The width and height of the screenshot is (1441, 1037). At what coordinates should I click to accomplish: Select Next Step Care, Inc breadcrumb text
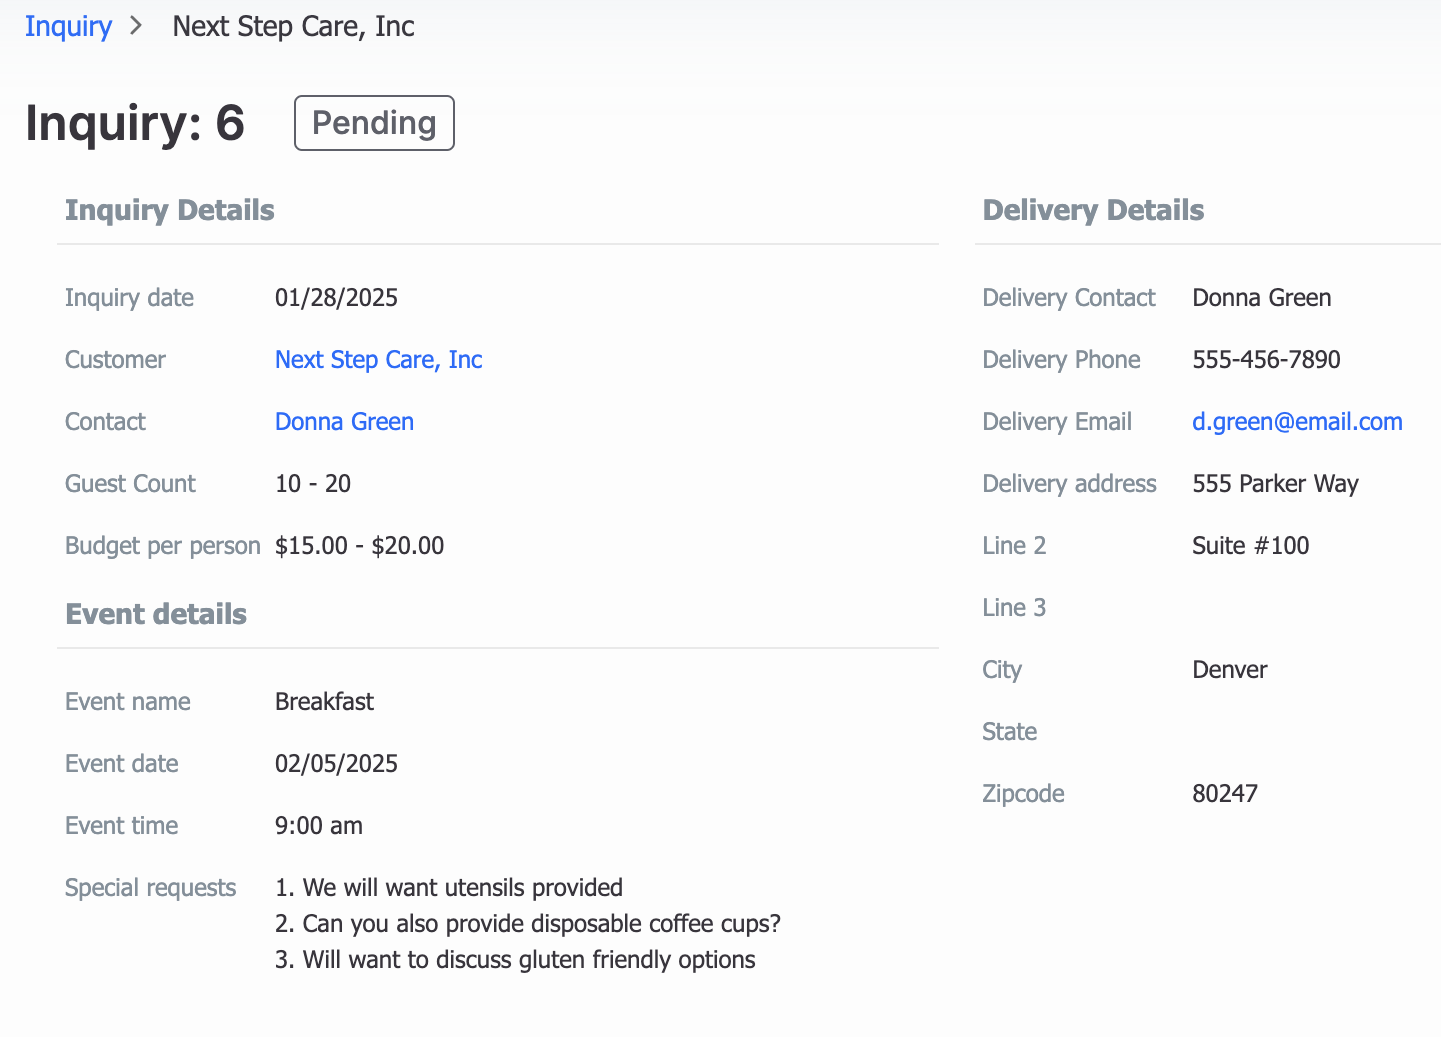(293, 27)
